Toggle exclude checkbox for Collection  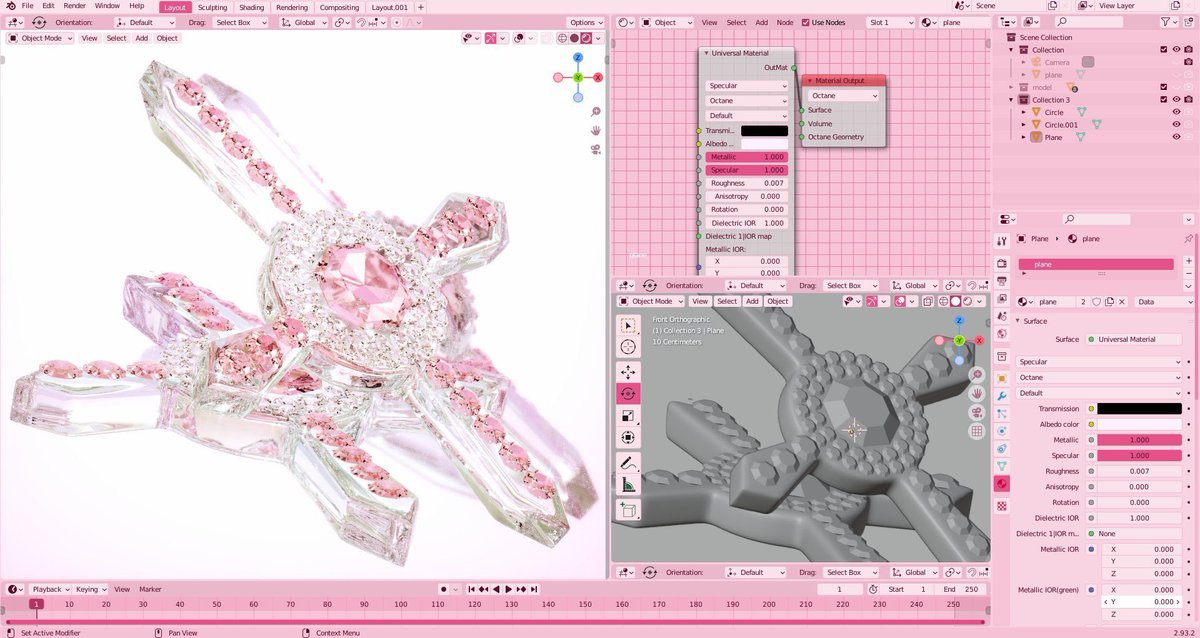(x=1164, y=49)
